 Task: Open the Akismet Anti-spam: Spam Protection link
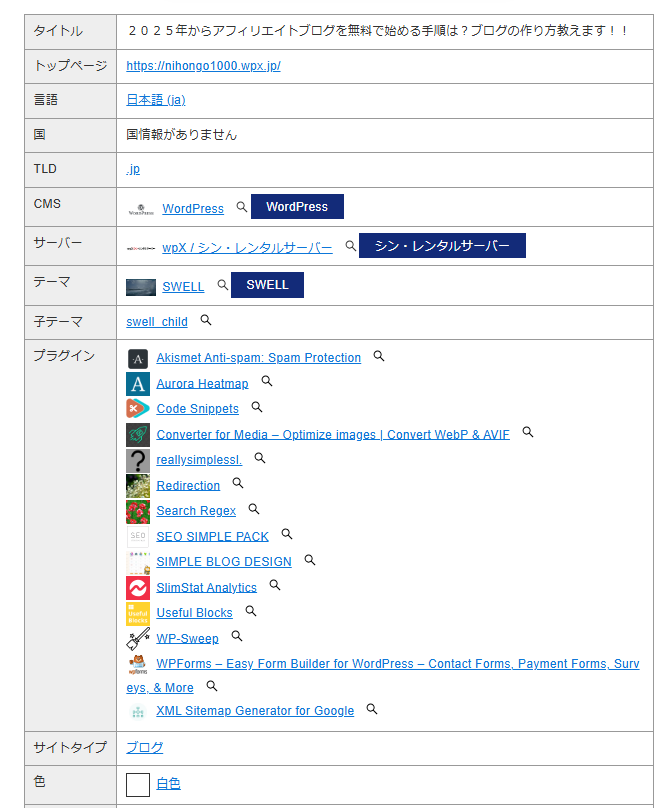[259, 358]
